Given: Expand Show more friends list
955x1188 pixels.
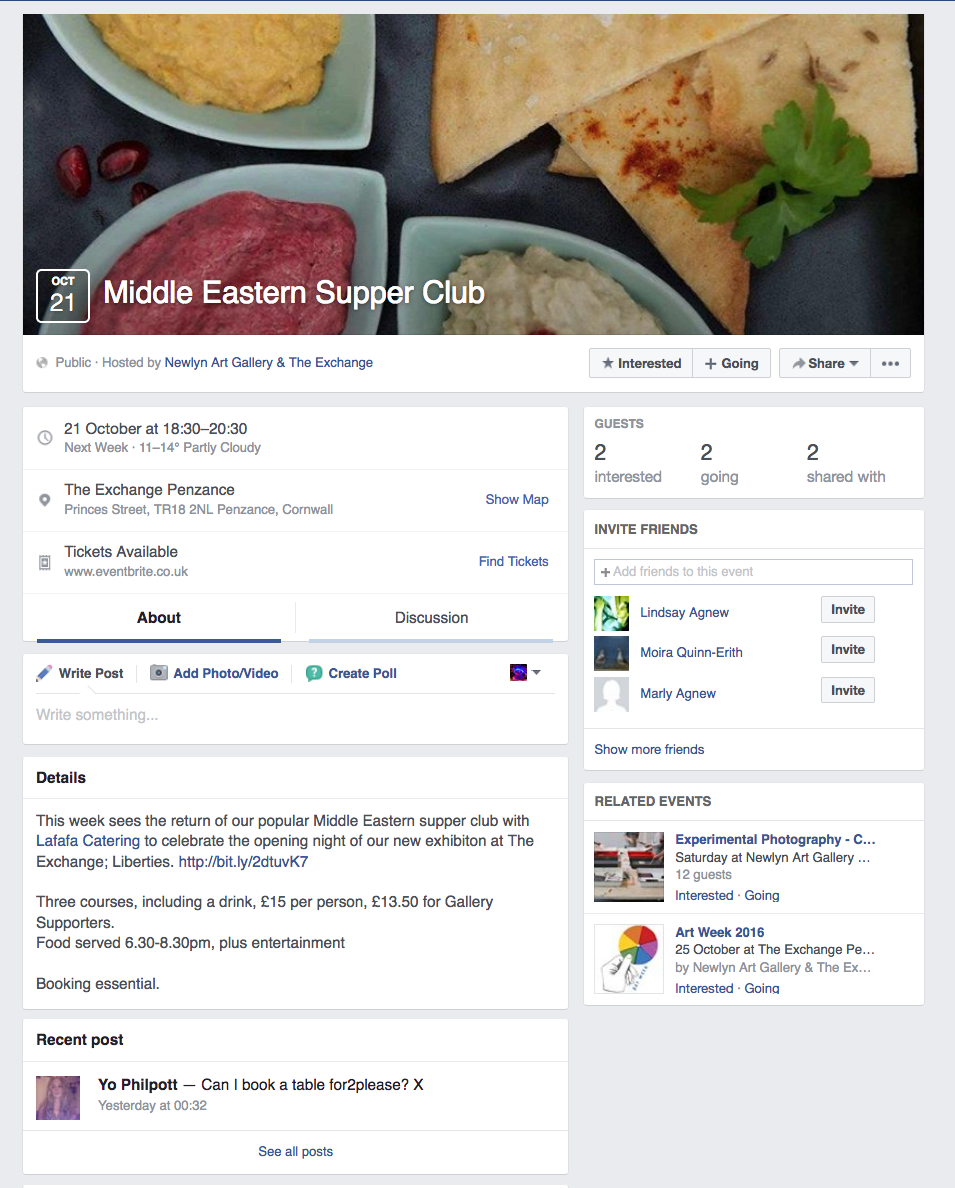Looking at the screenshot, I should tap(649, 749).
